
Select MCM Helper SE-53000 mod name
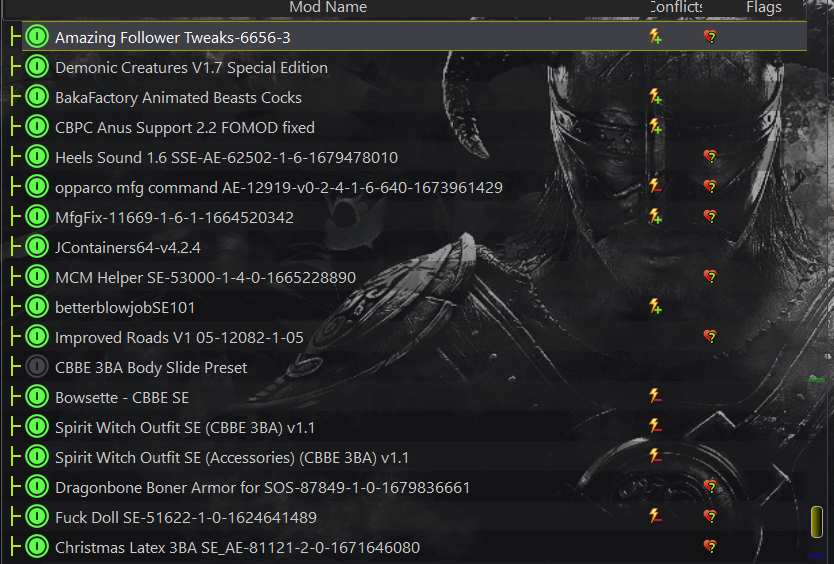(x=205, y=278)
